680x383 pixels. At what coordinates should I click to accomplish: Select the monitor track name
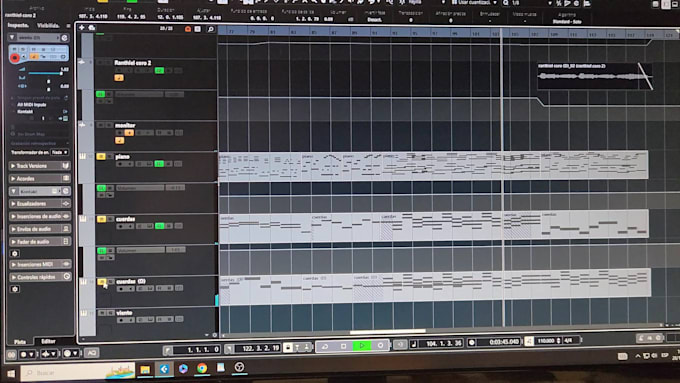pos(125,125)
